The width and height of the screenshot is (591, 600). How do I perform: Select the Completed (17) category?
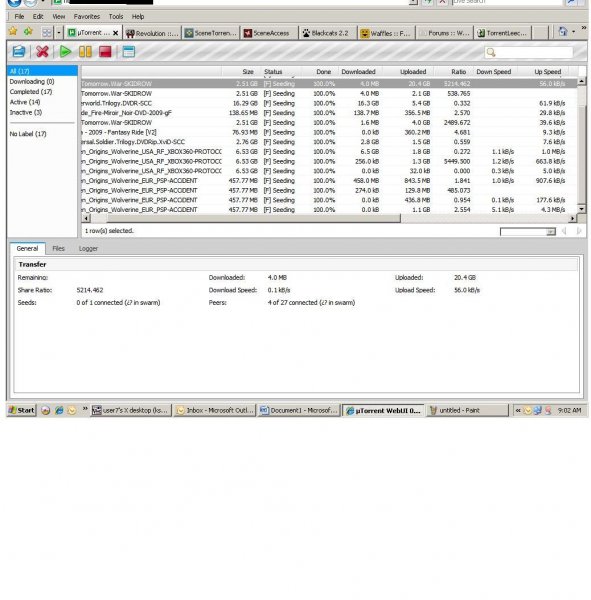click(31, 92)
